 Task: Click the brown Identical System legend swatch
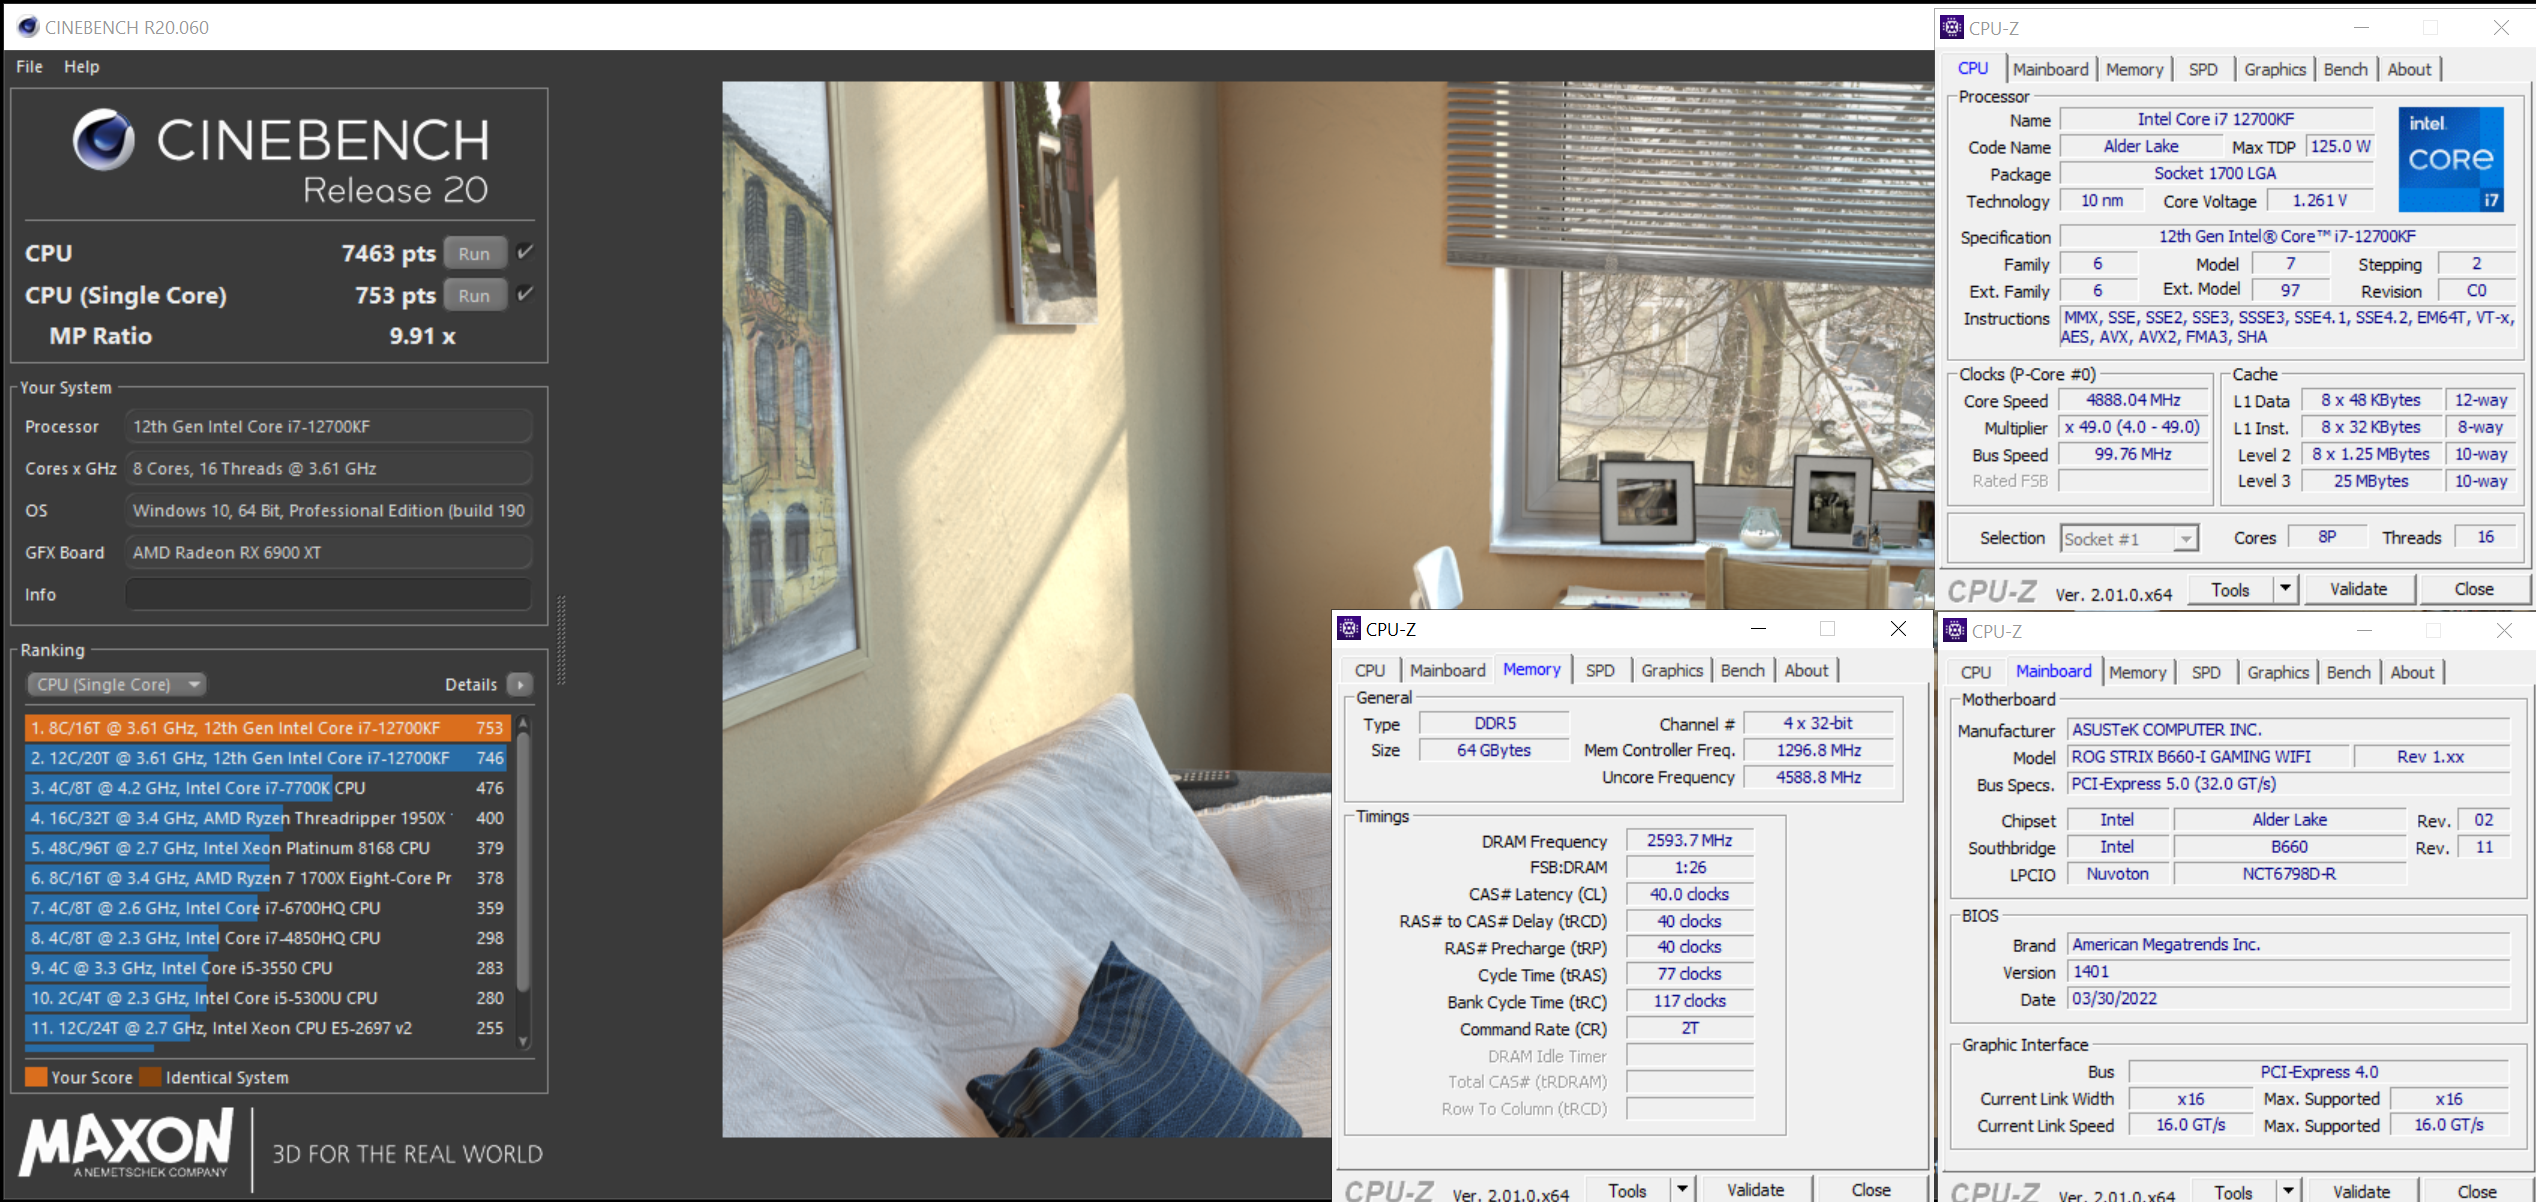click(x=151, y=1077)
